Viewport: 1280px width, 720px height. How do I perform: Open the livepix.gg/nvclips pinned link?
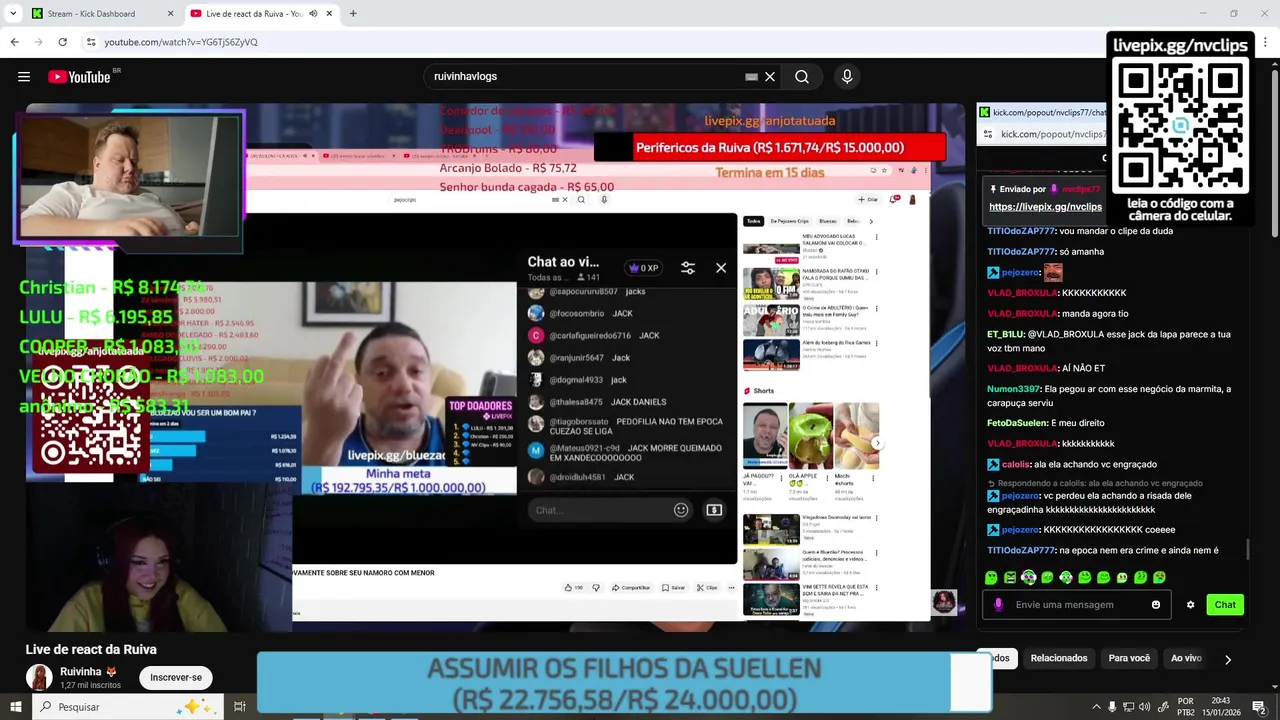coord(1045,207)
